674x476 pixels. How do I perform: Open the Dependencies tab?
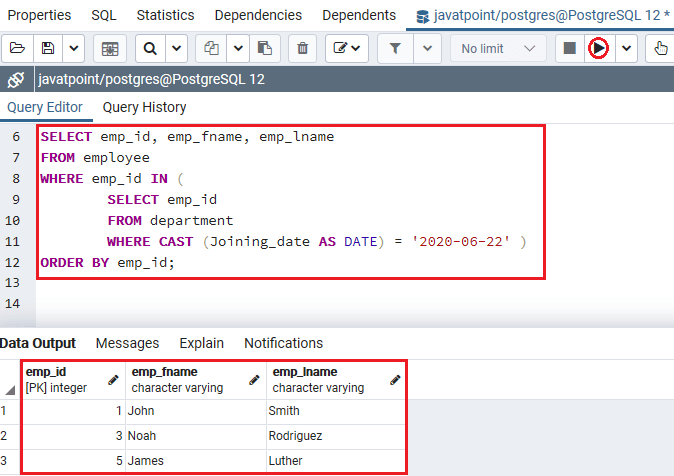[x=258, y=15]
